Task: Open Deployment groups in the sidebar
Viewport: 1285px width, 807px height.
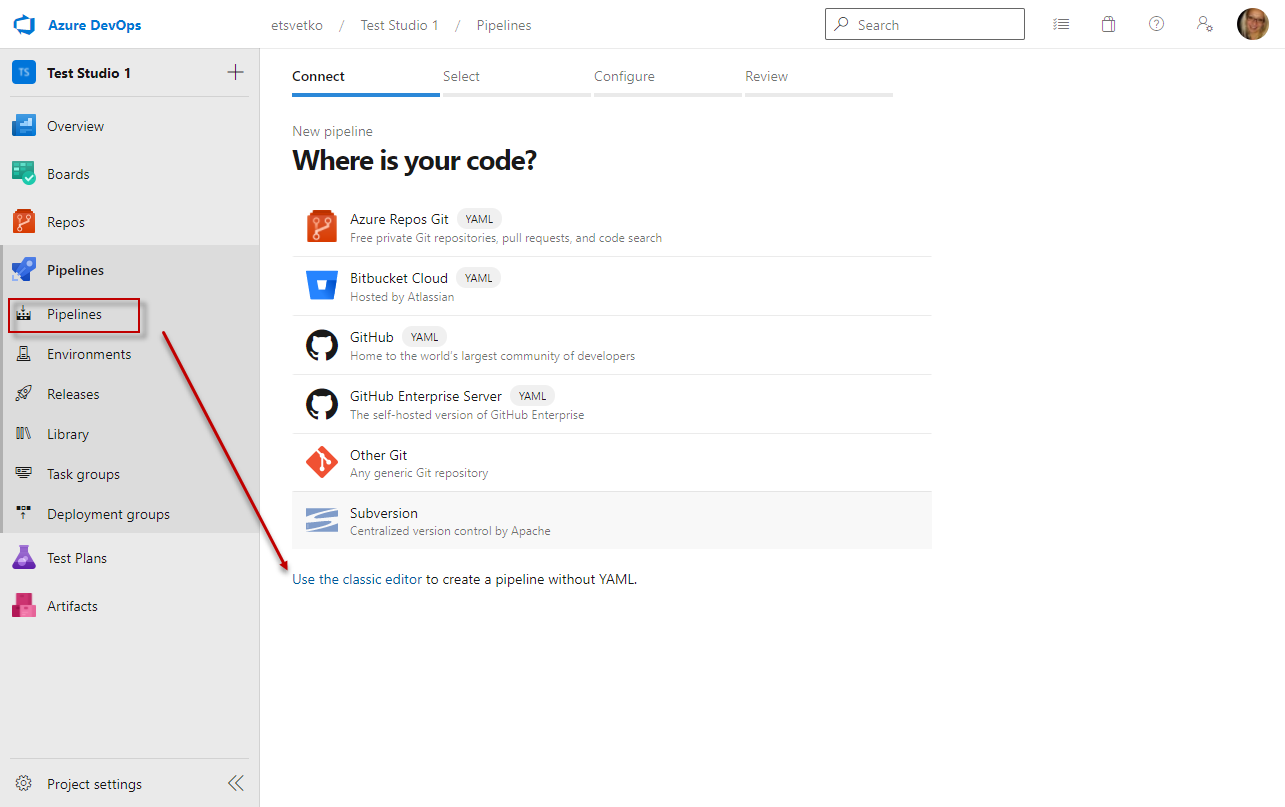Action: coord(130,514)
